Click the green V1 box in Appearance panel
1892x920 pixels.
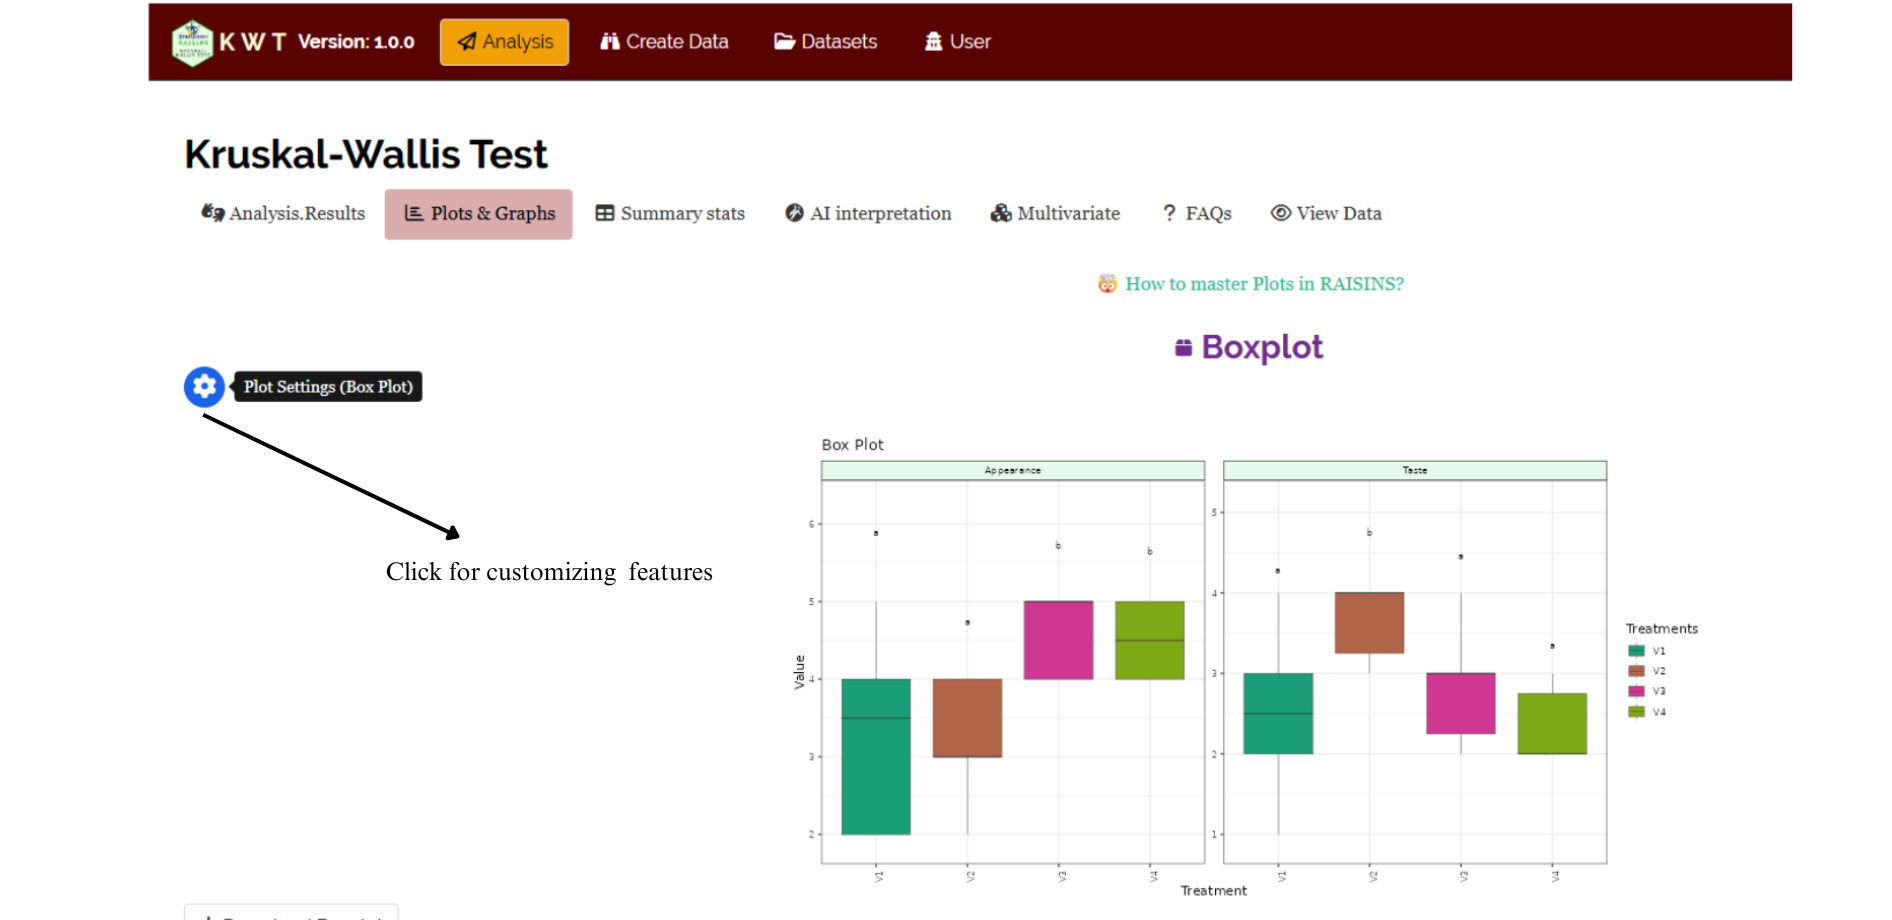point(876,757)
